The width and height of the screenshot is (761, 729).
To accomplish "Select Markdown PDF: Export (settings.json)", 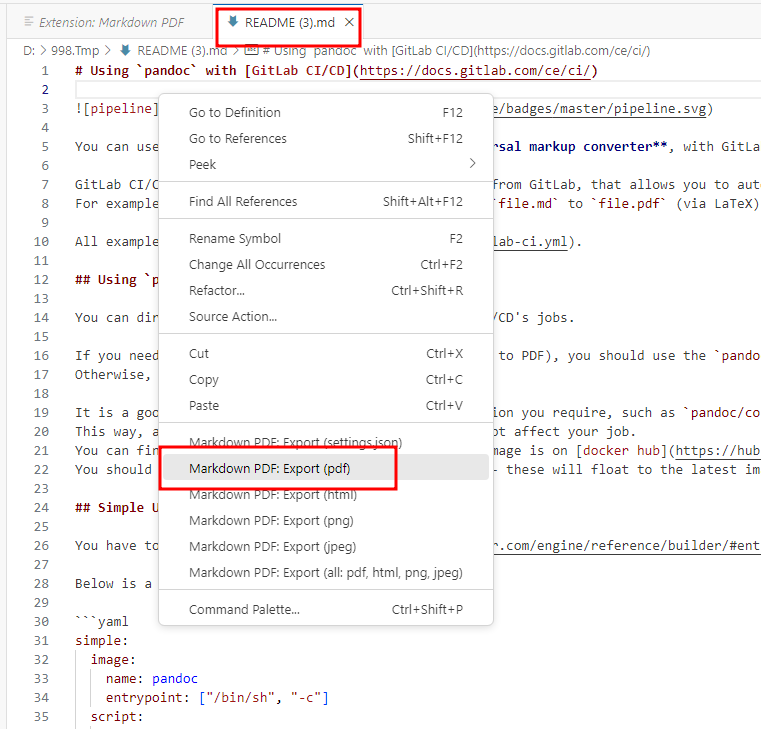I will [x=326, y=443].
